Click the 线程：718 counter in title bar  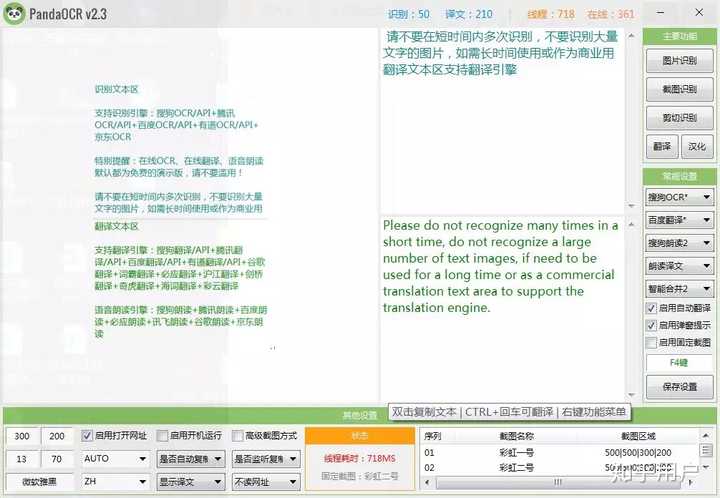[551, 14]
